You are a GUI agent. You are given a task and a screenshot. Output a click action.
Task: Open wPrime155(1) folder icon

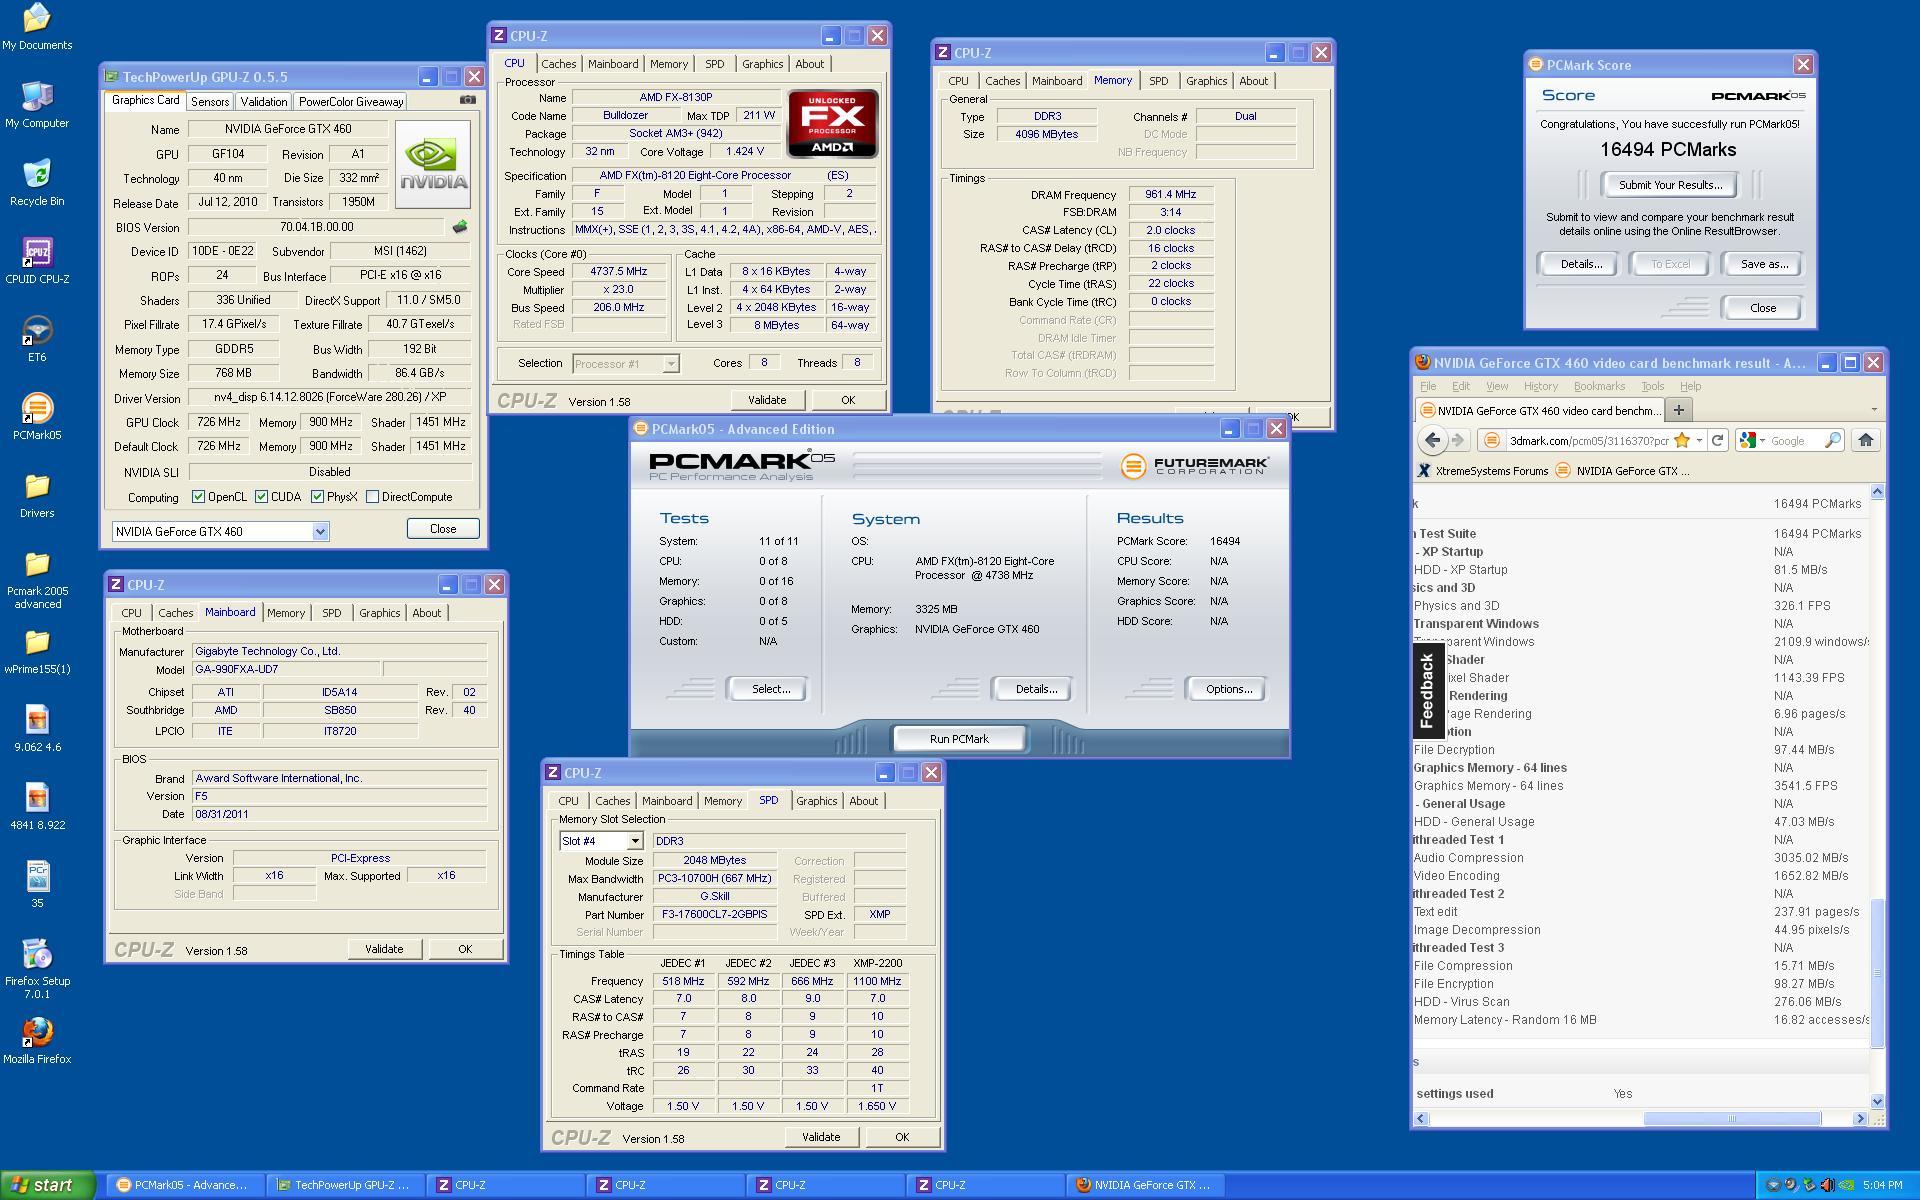37,651
